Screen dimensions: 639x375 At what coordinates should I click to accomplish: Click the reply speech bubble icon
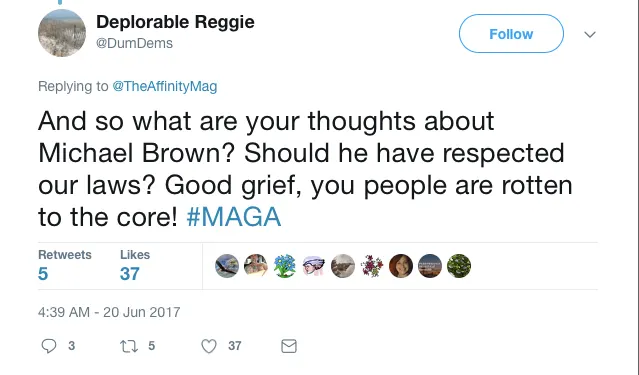pos(49,346)
